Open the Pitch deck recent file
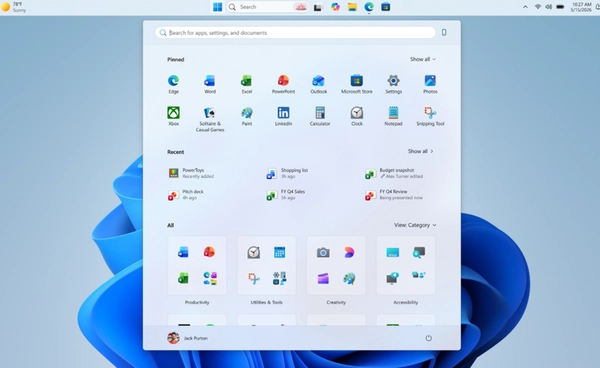 click(186, 195)
